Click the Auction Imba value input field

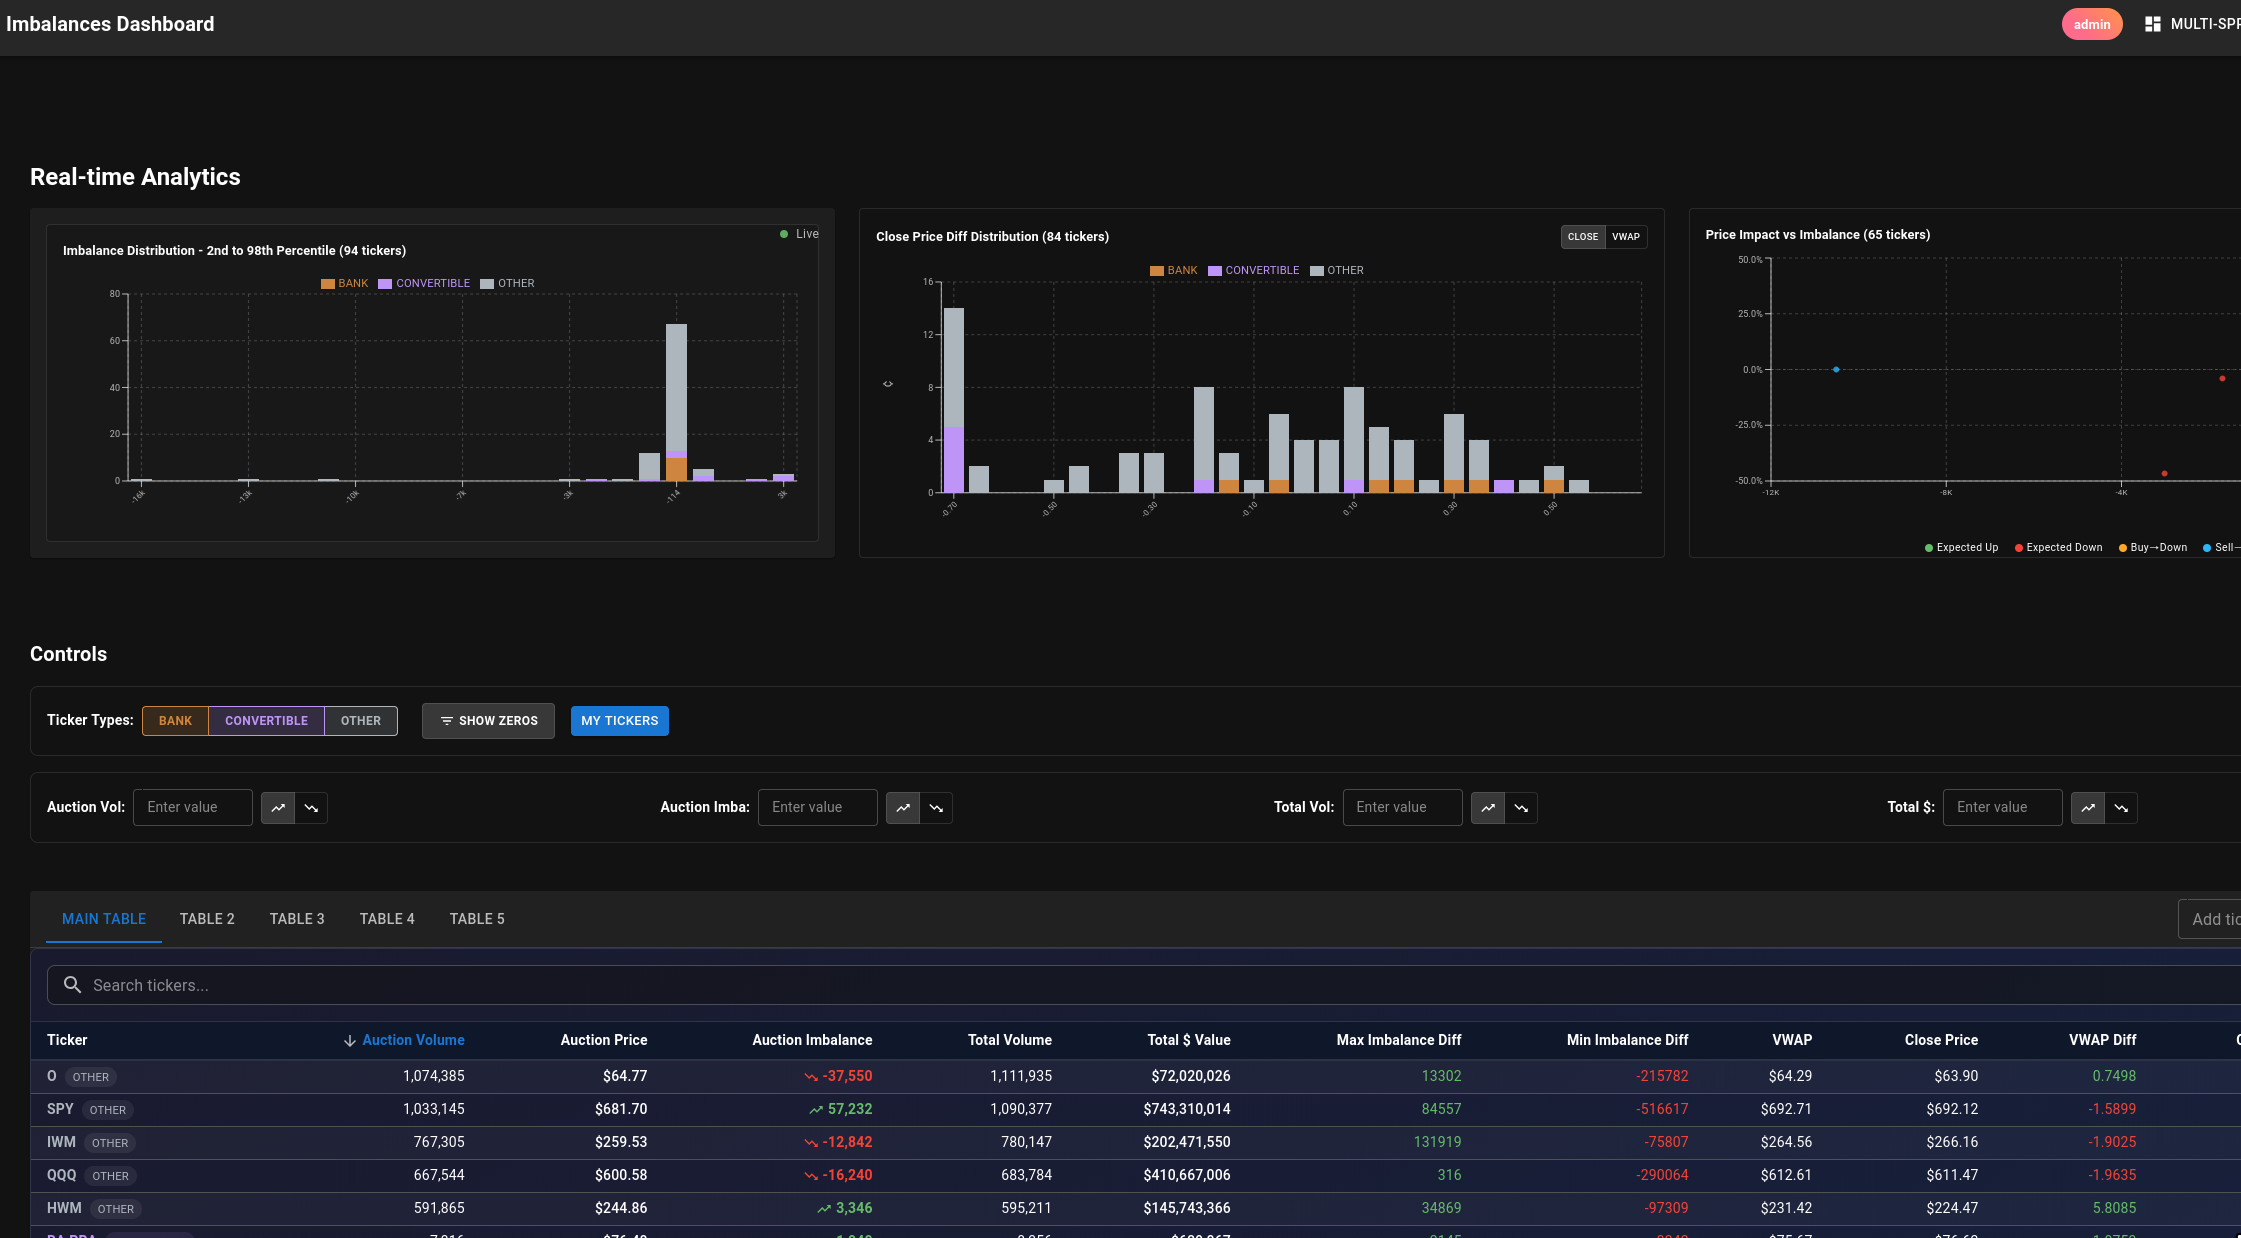(817, 807)
